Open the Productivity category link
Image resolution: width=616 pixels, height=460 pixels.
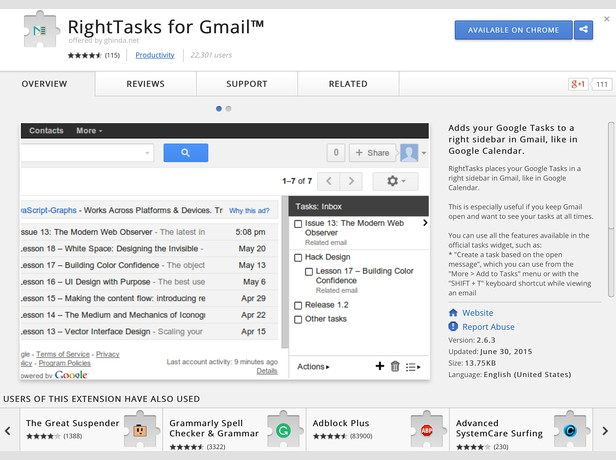[x=155, y=55]
